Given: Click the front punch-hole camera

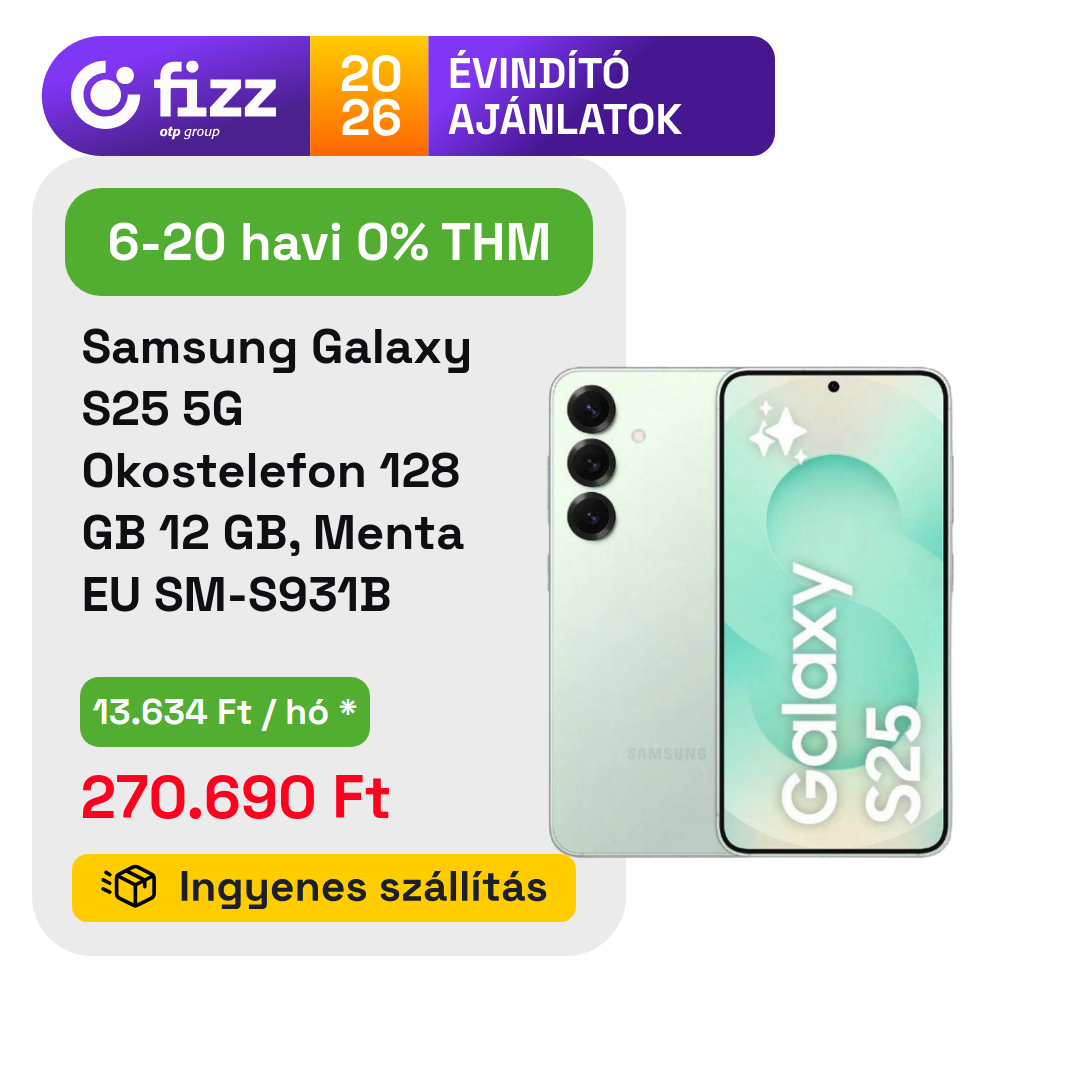Looking at the screenshot, I should [x=833, y=387].
